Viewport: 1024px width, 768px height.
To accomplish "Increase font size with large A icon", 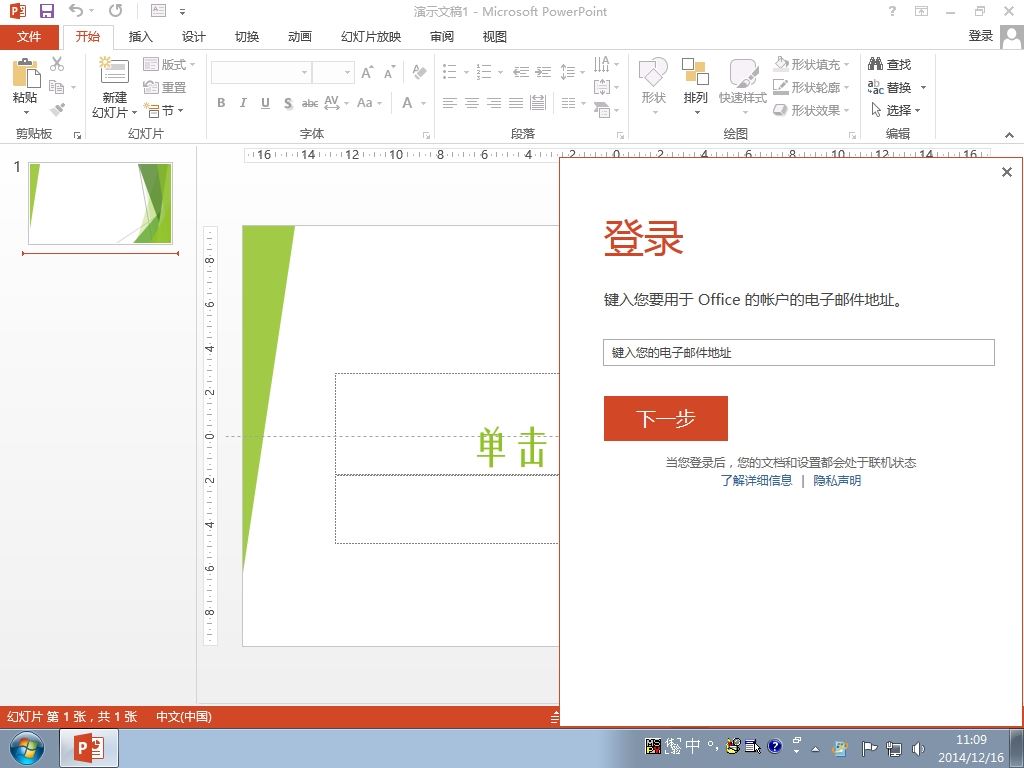I will tap(367, 72).
